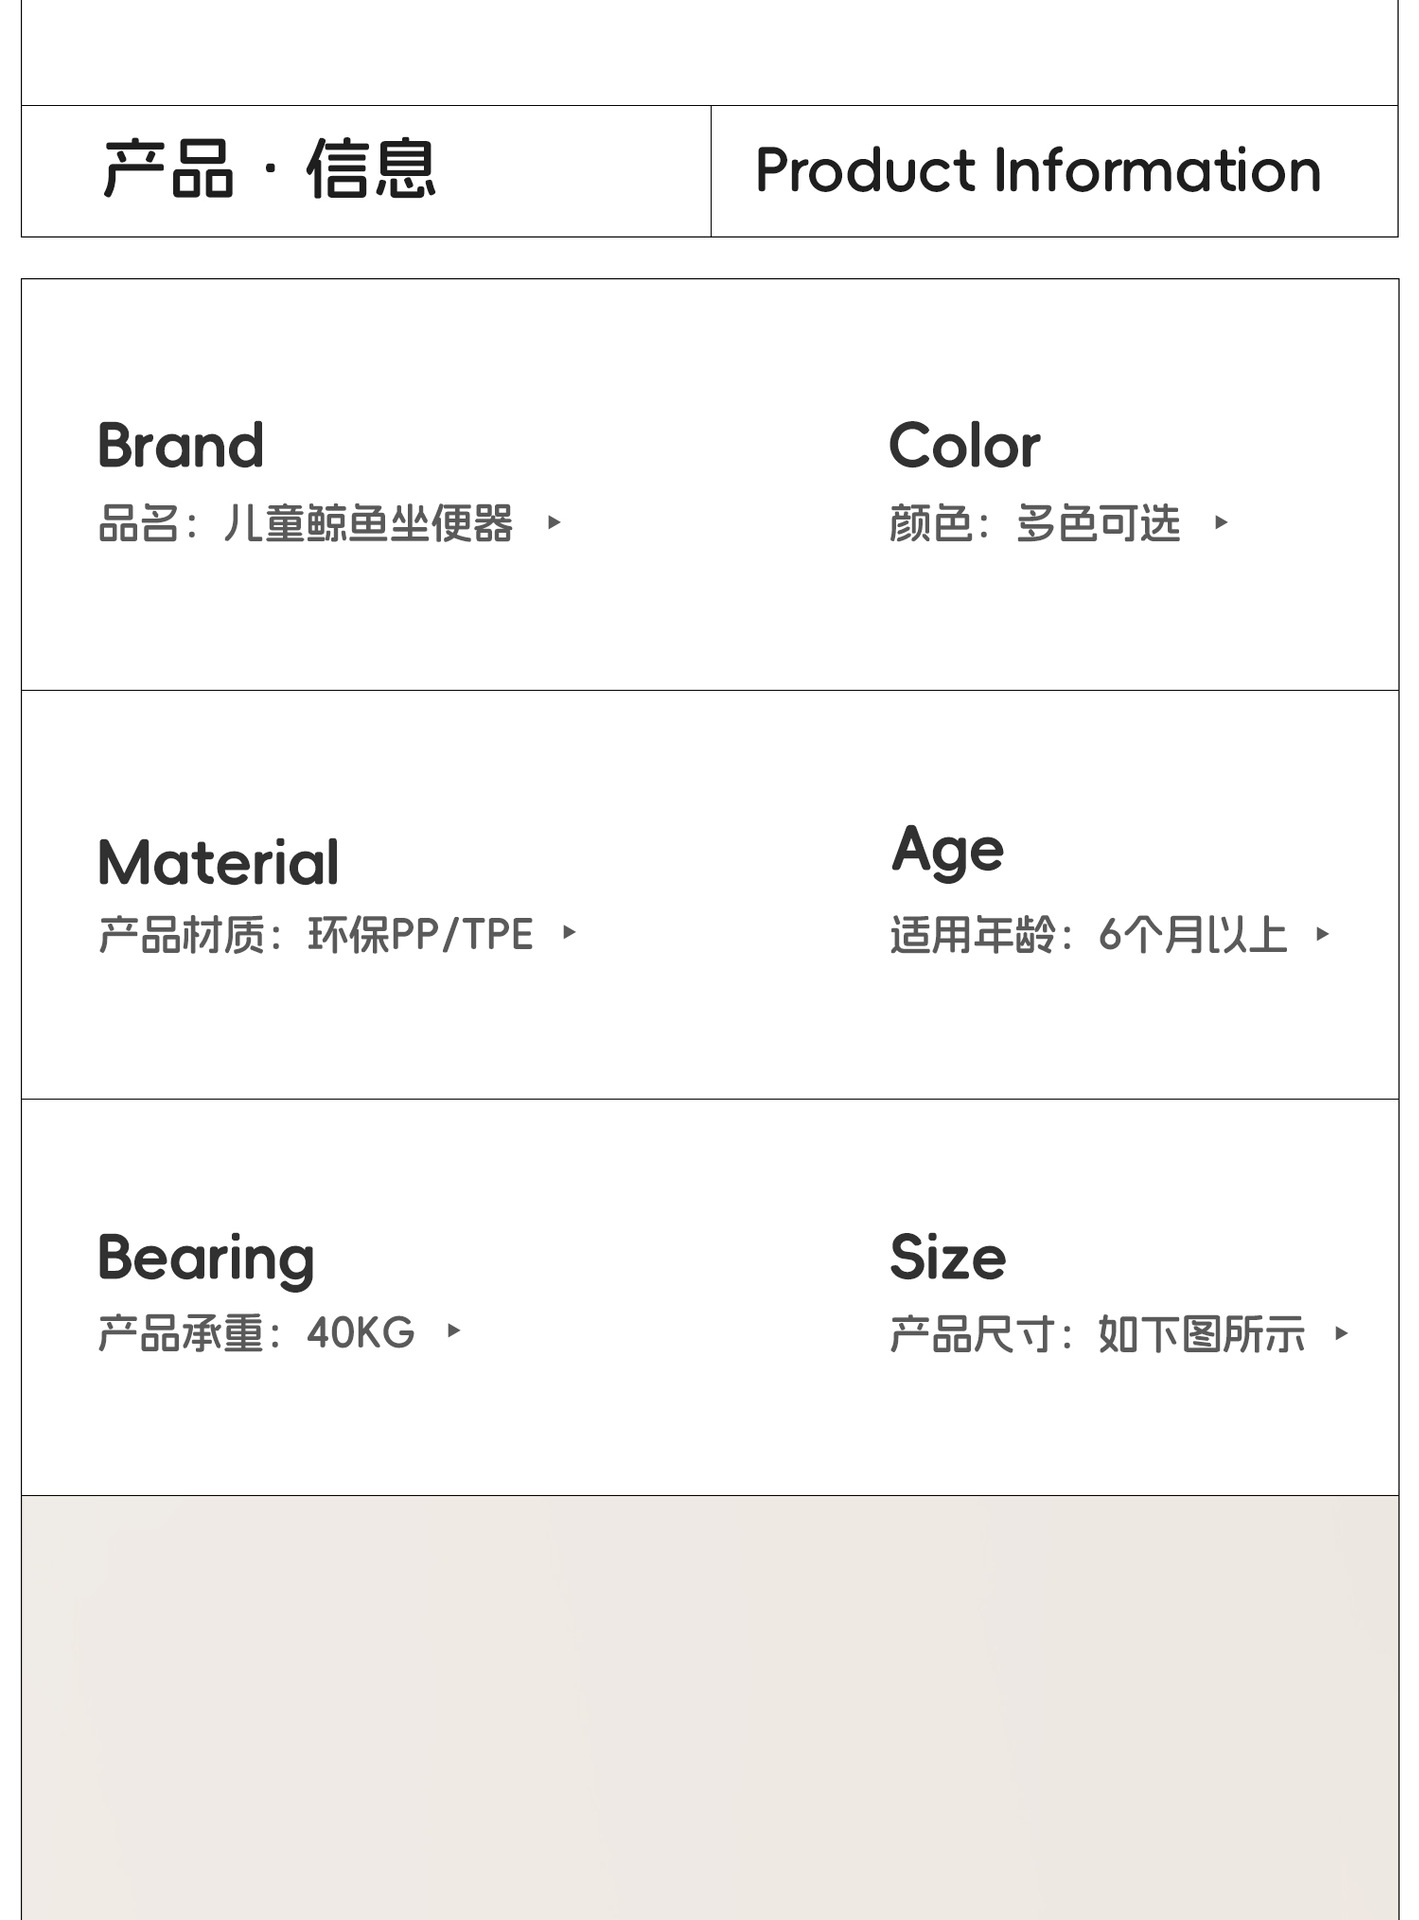1419x1920 pixels.
Task: Click the 产品承重: 40KG text
Action: coord(256,1333)
